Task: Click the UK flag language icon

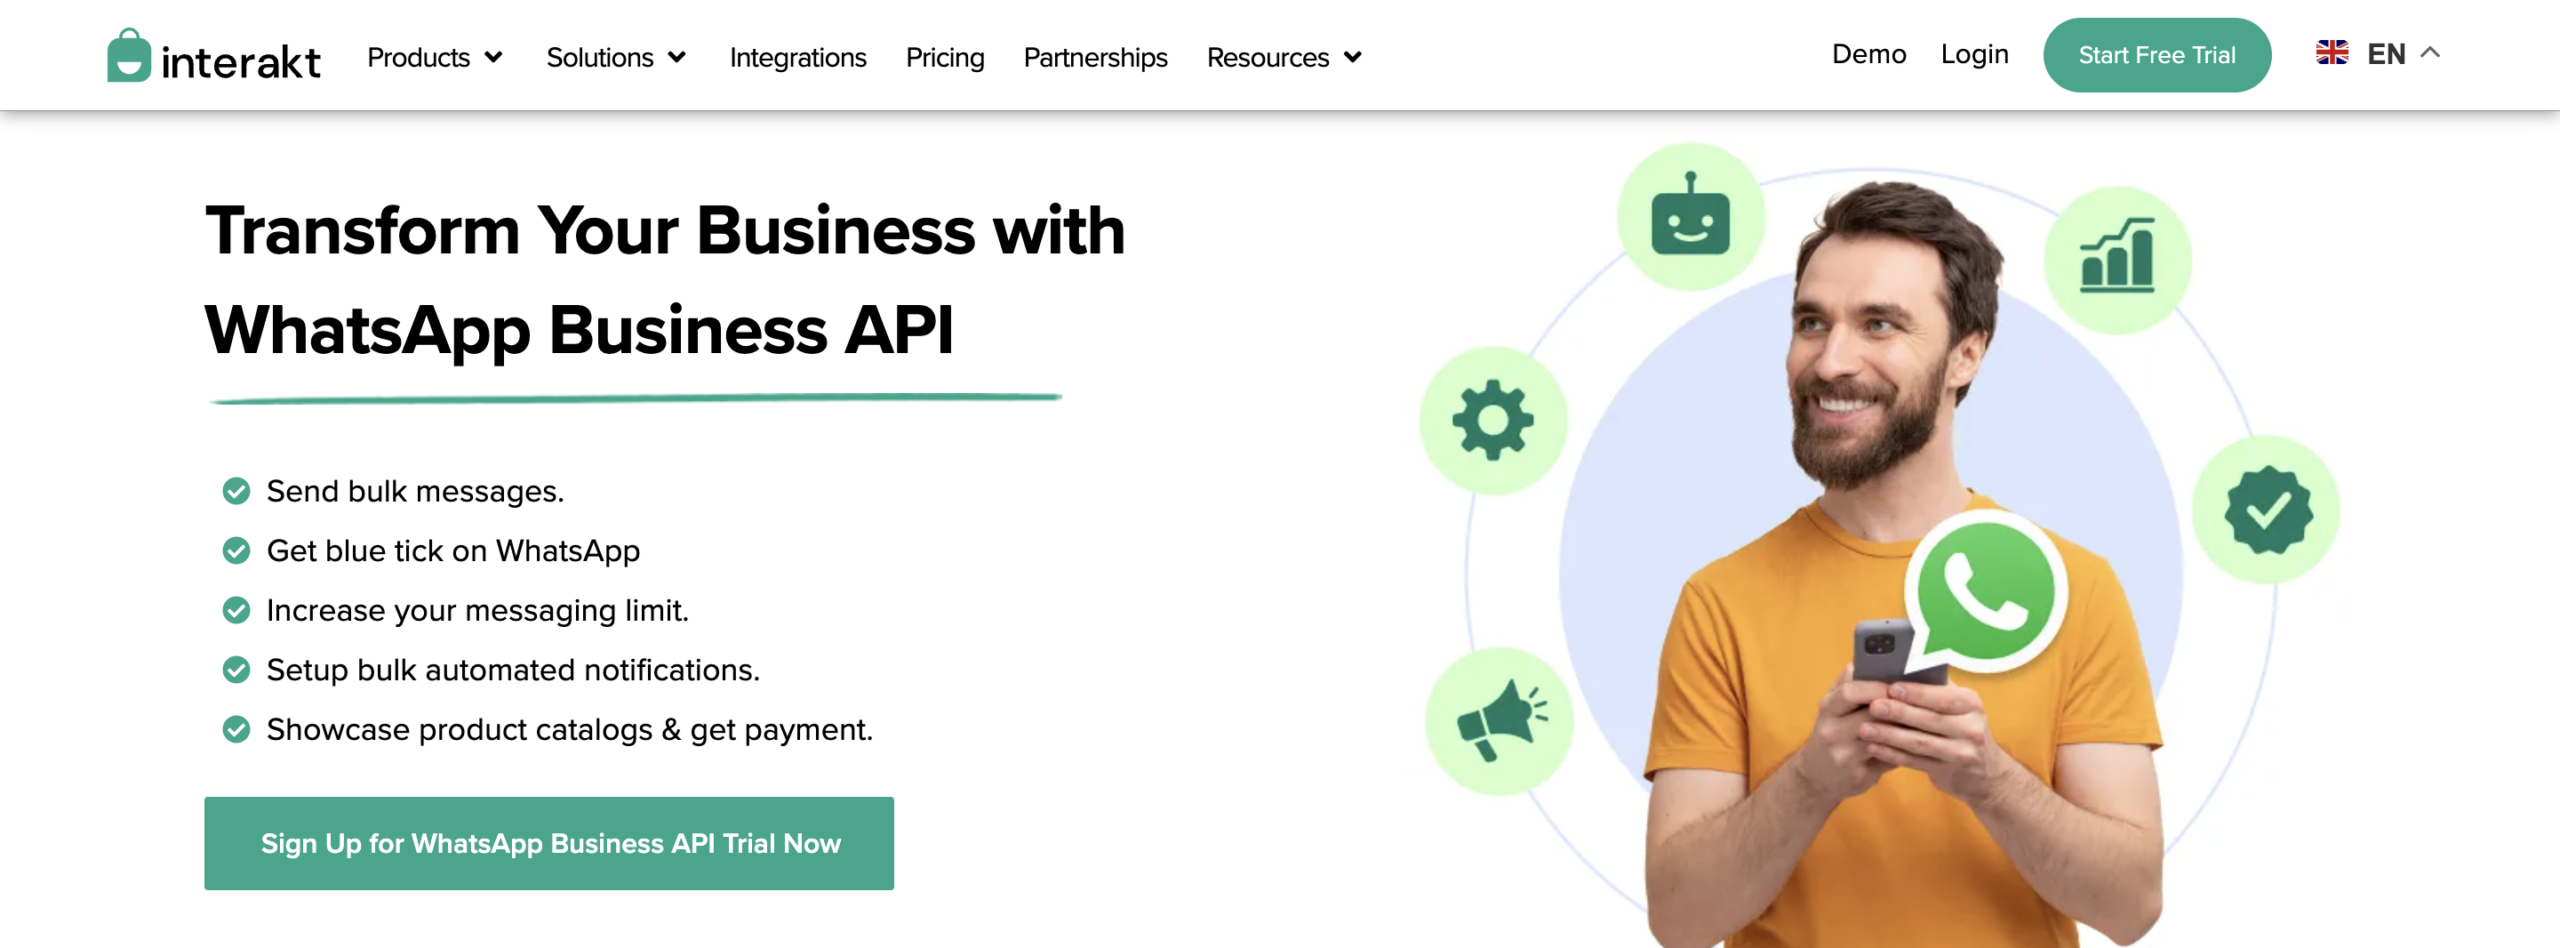Action: point(2332,53)
